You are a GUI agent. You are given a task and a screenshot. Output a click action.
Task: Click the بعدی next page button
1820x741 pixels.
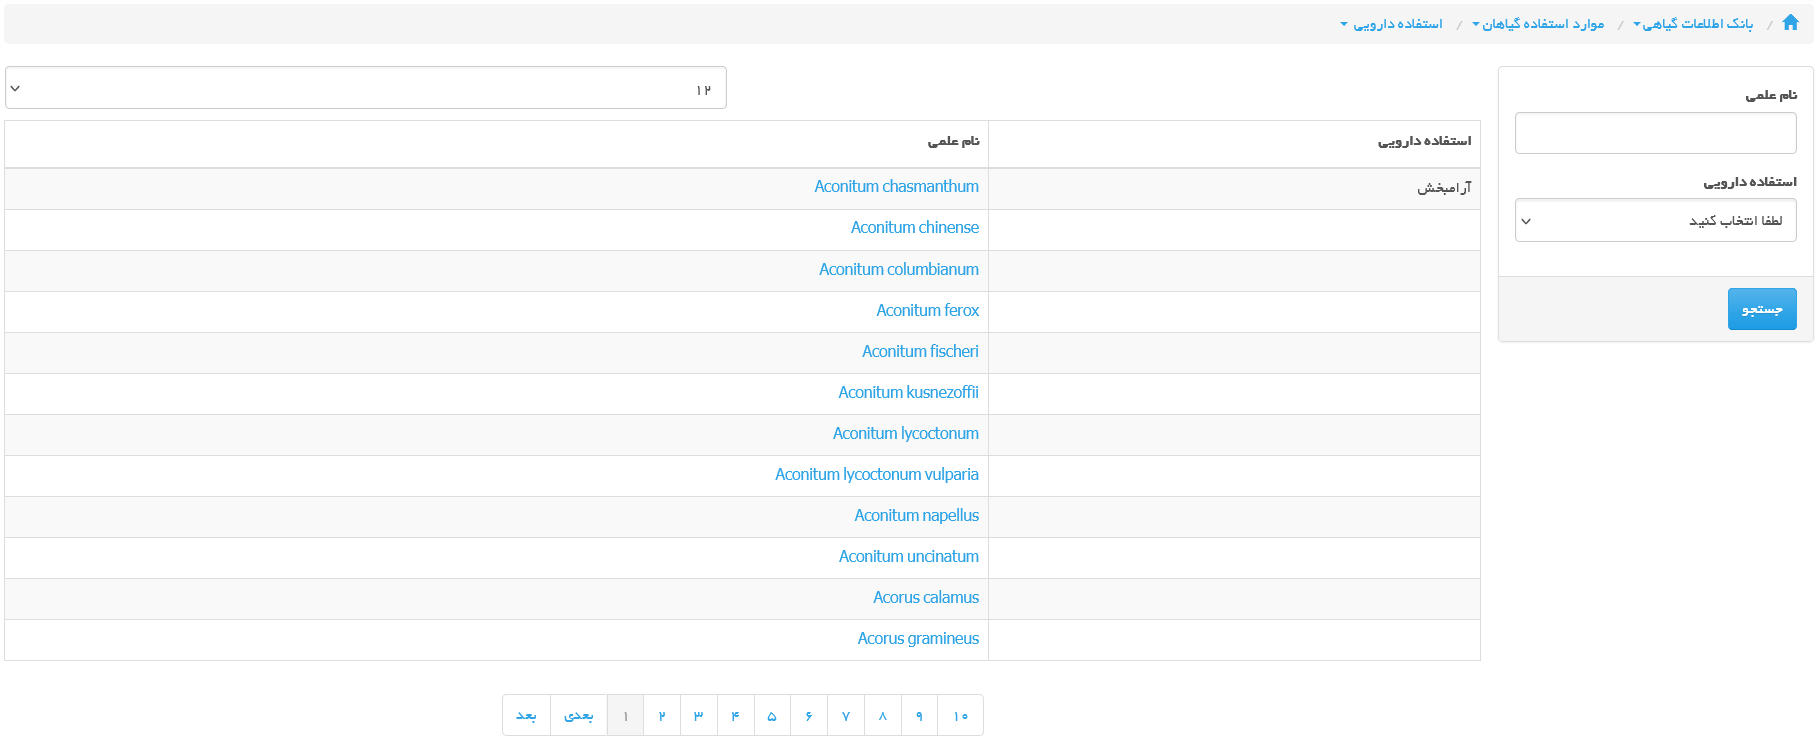578,716
